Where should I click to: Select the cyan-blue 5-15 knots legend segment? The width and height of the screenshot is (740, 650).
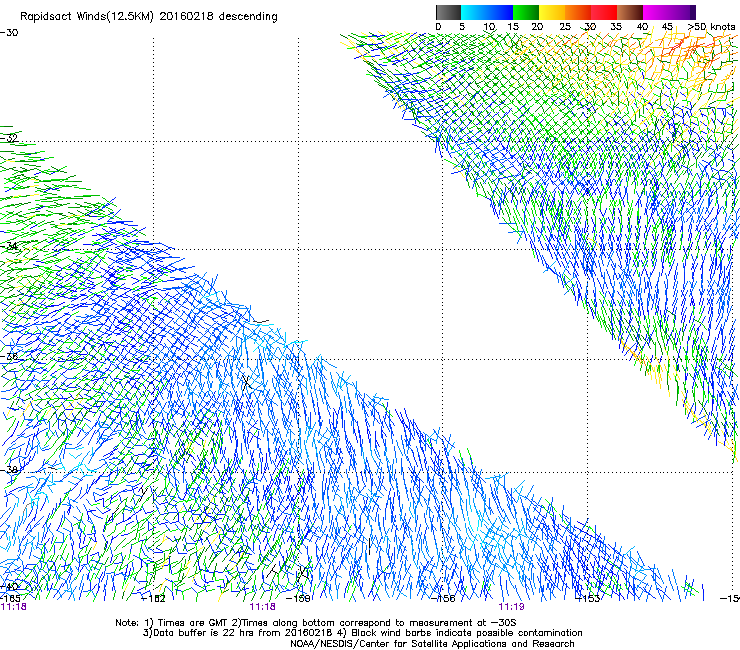[x=487, y=12]
